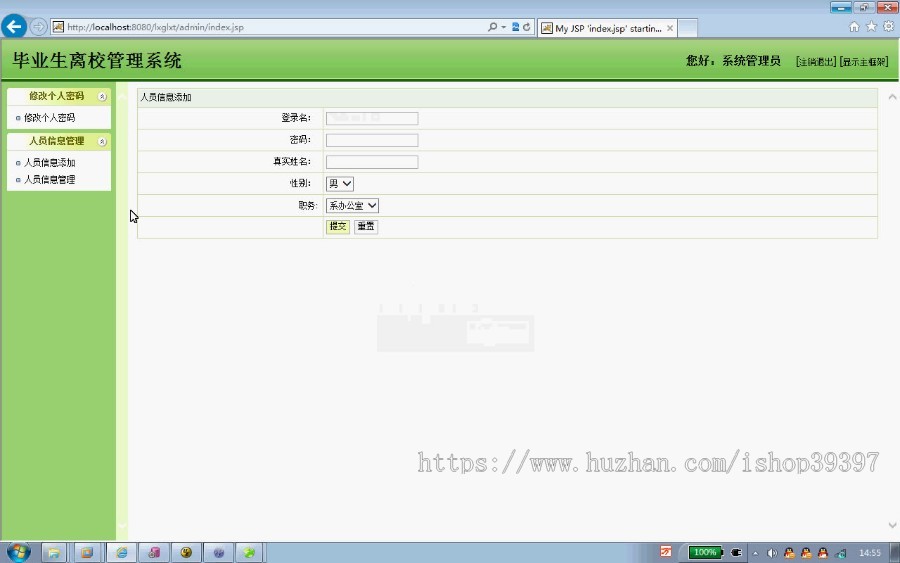The image size is (900, 563).
Task: Click 注销退出 logout link
Action: (816, 62)
